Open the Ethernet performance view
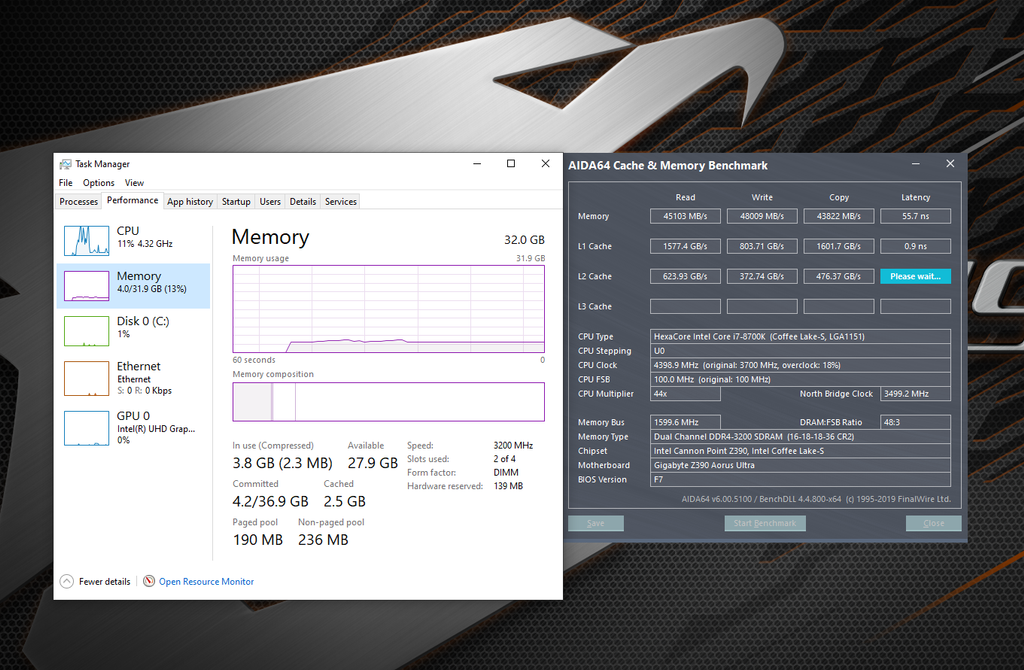The image size is (1024, 670). tap(133, 378)
